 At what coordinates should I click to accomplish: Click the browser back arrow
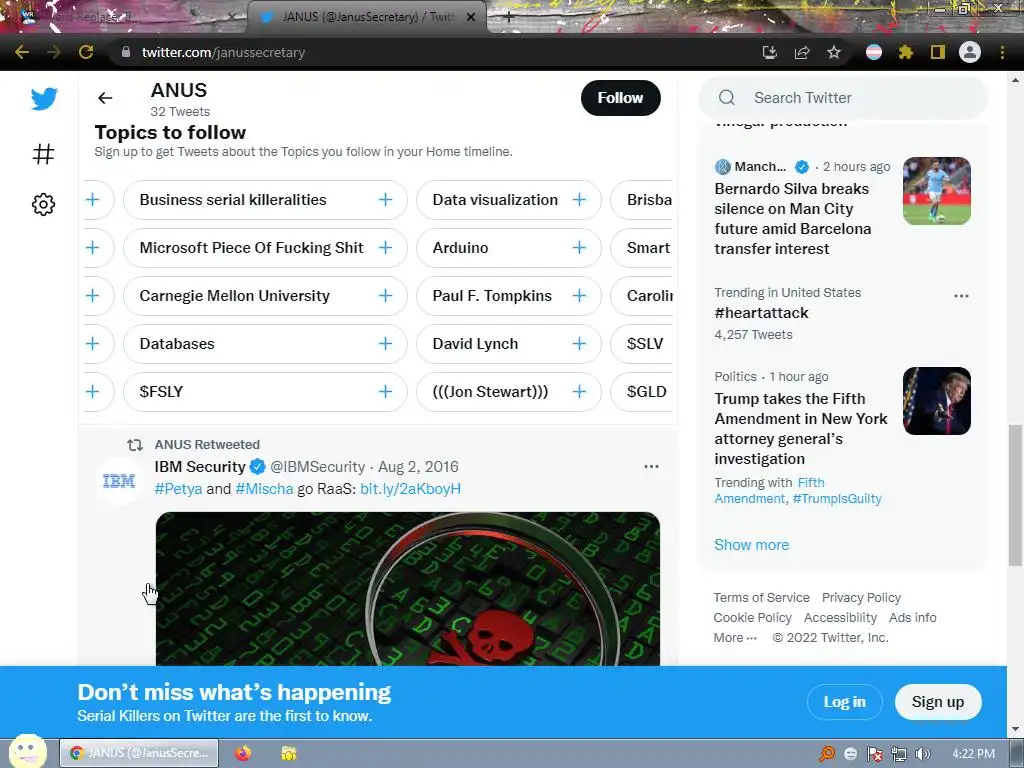[22, 52]
